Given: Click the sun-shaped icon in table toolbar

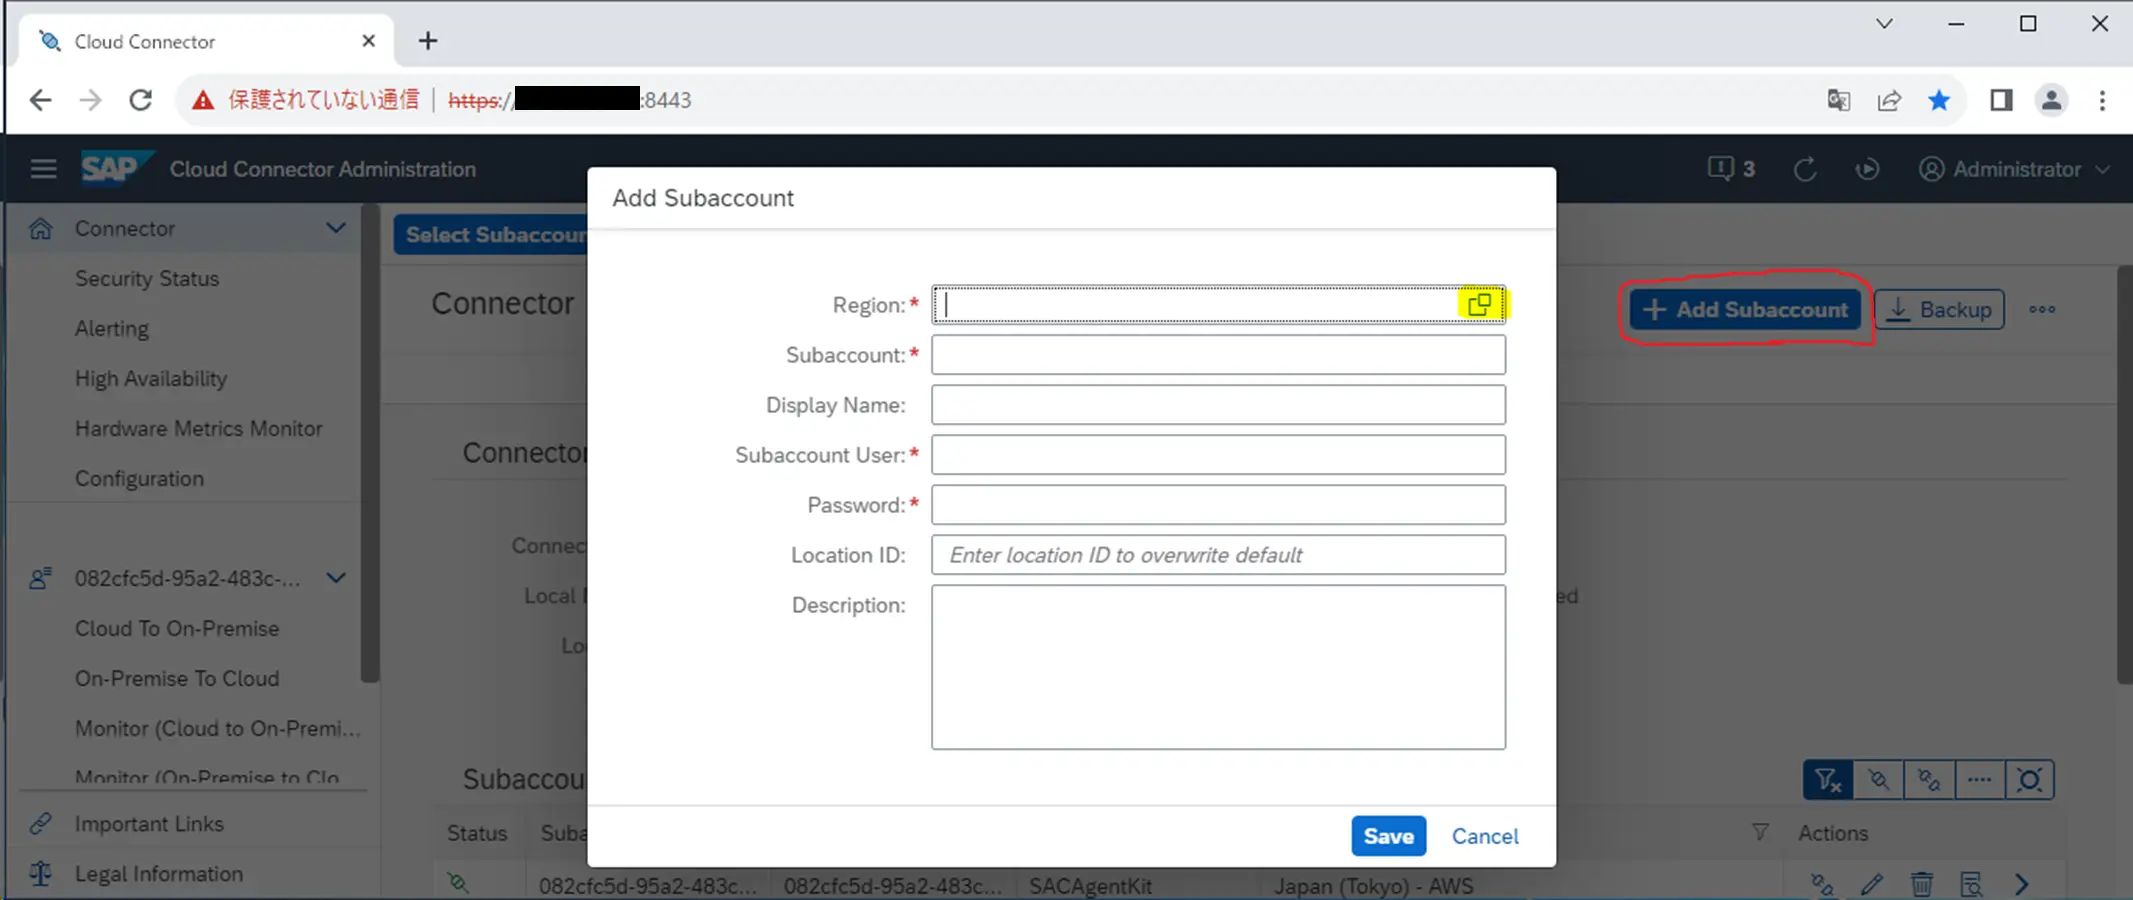Looking at the screenshot, I should (x=2030, y=780).
